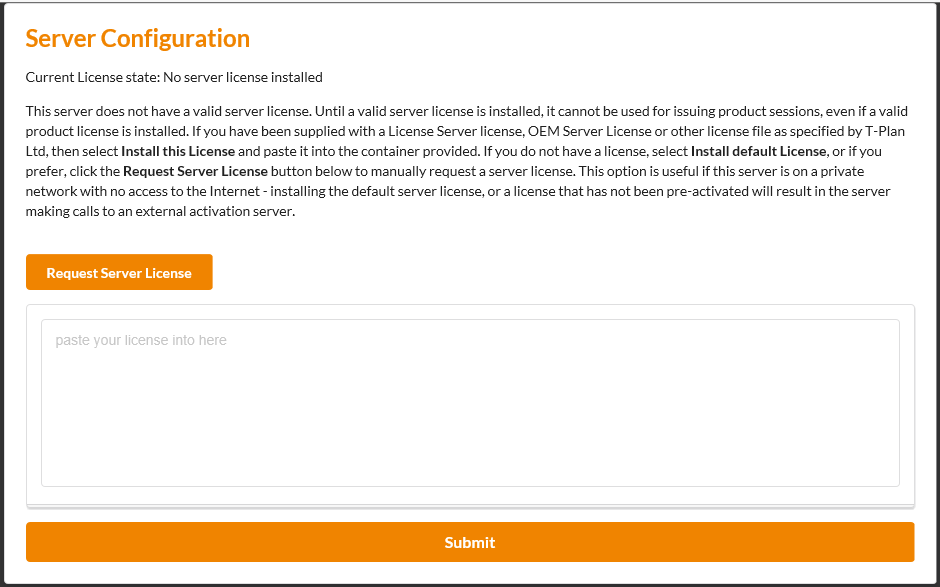Click the Server Configuration heading
Image resolution: width=940 pixels, height=587 pixels.
(137, 39)
